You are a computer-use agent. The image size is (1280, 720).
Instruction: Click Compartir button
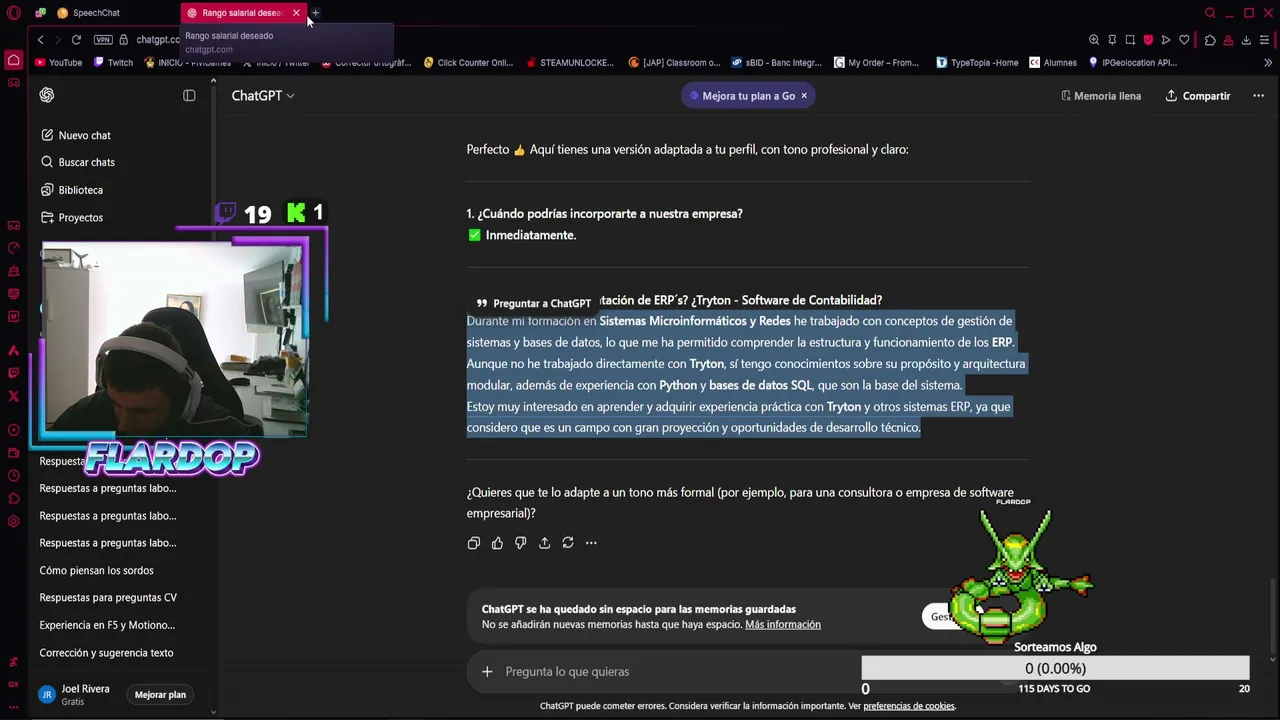(1198, 95)
